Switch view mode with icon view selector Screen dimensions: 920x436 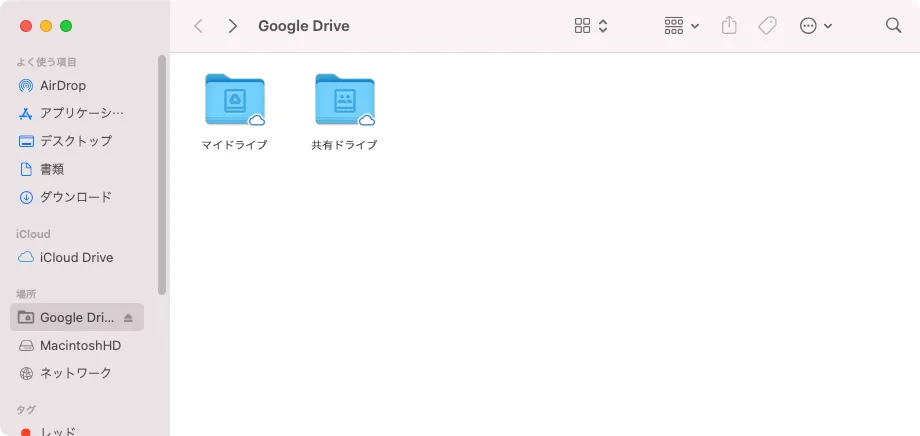pyautogui.click(x=591, y=26)
